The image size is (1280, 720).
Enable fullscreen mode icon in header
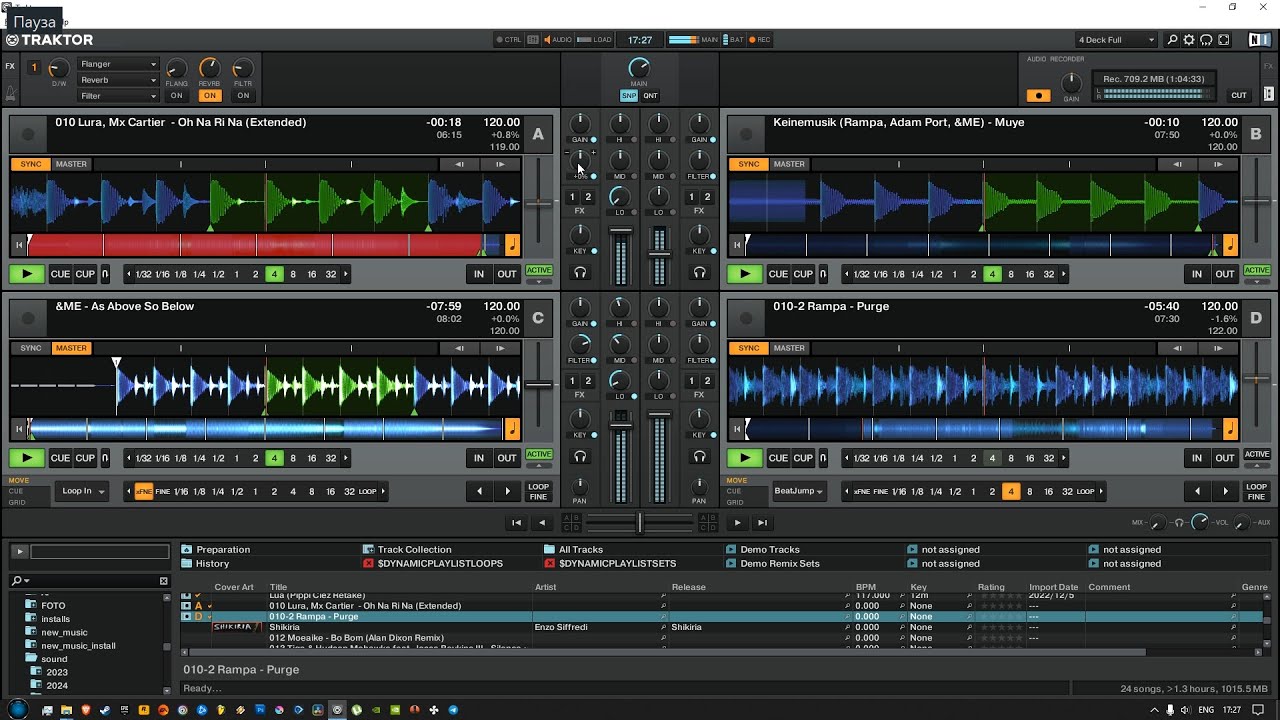(x=1223, y=40)
